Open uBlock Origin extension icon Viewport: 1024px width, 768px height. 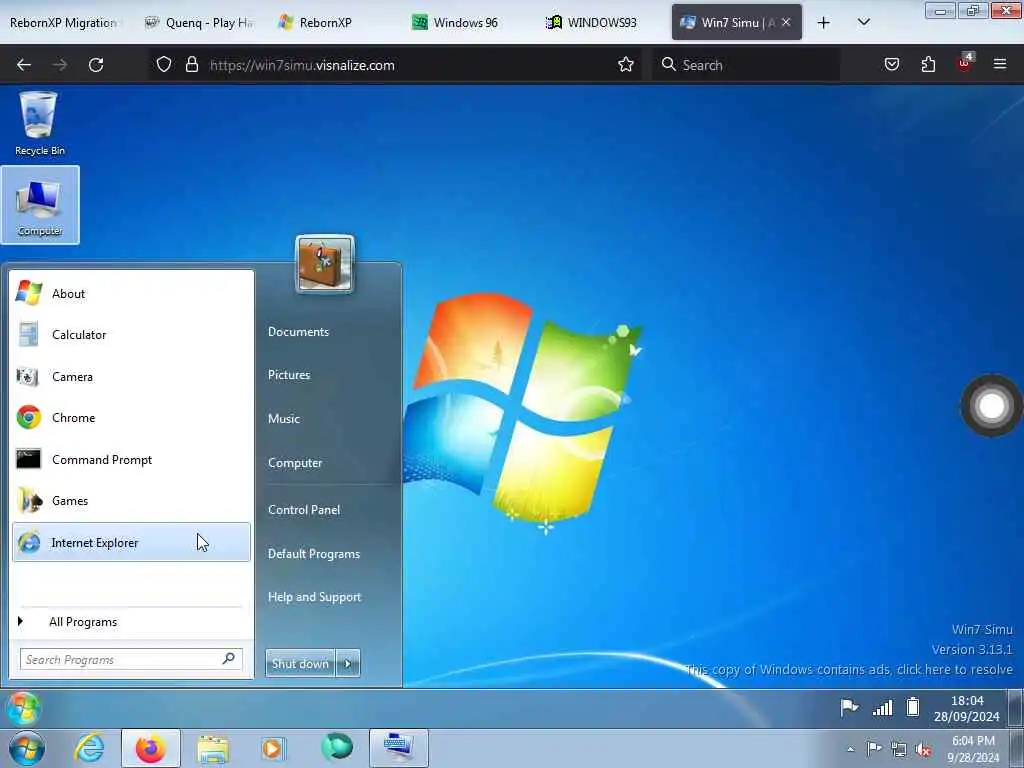tap(965, 63)
